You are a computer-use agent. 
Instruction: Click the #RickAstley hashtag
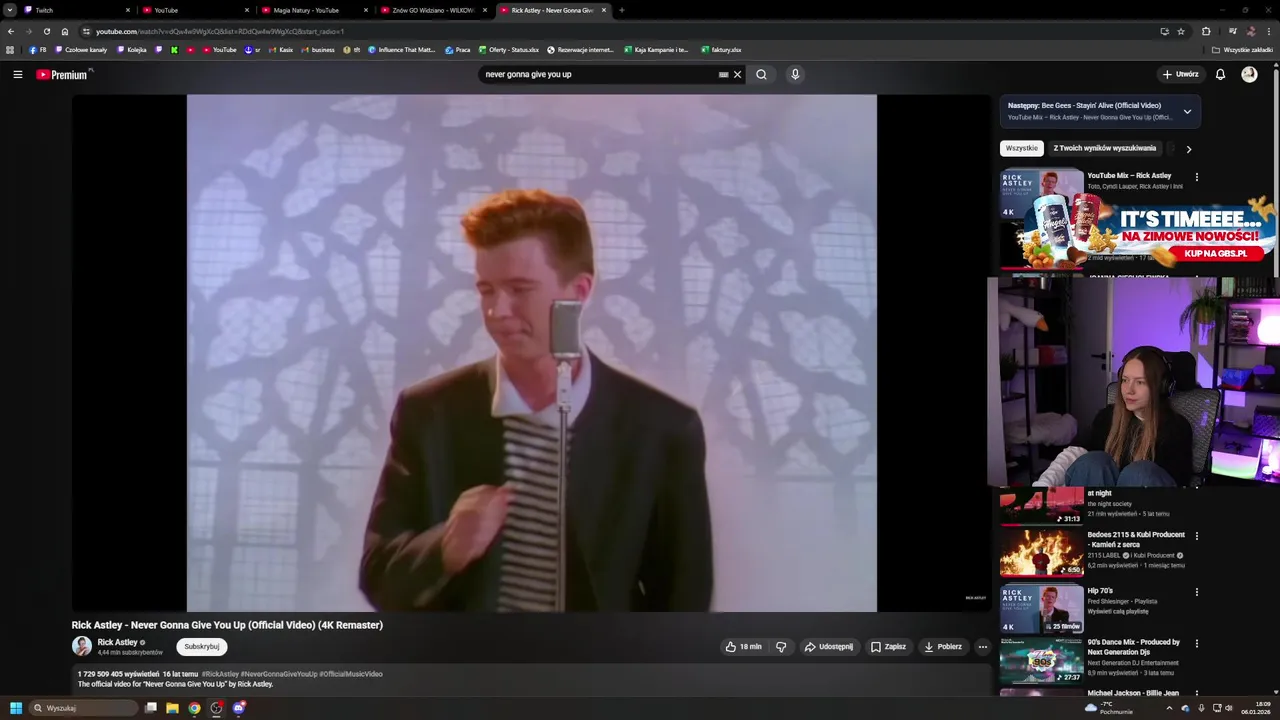[x=220, y=674]
